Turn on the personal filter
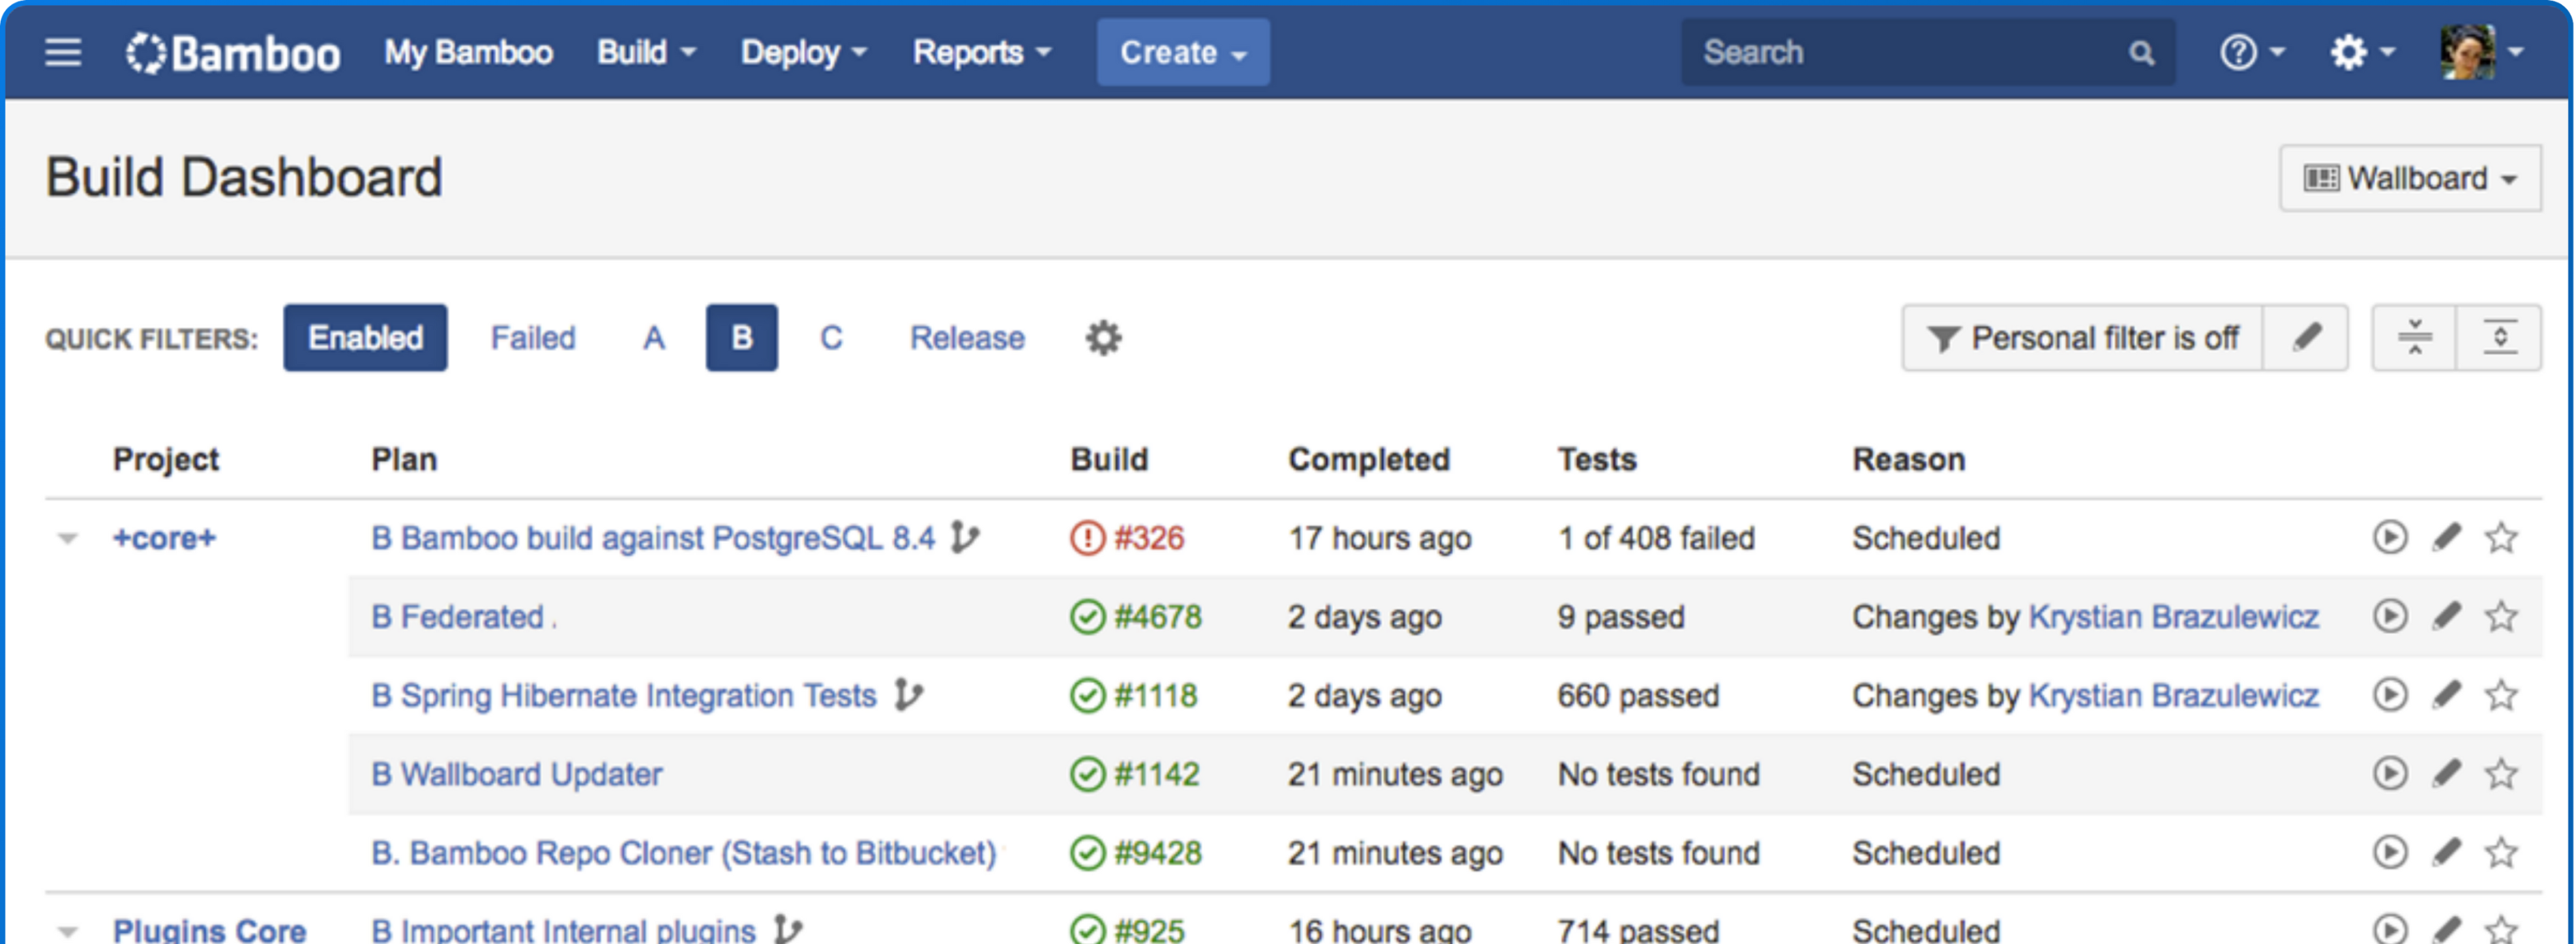 point(2082,338)
